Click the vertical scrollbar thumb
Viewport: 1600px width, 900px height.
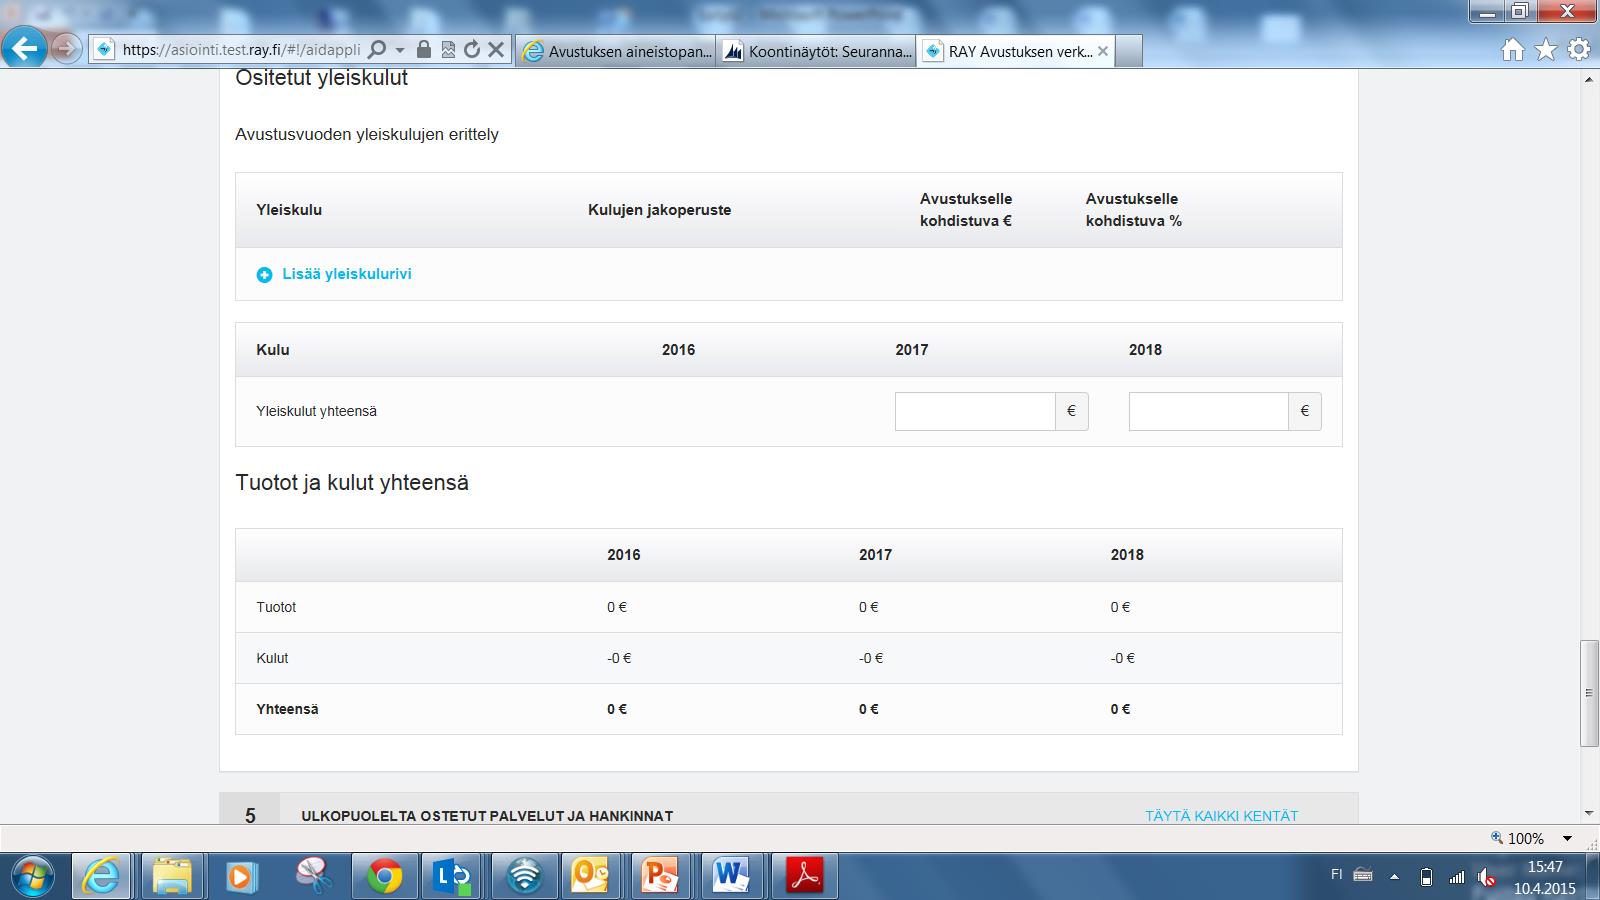click(1589, 692)
